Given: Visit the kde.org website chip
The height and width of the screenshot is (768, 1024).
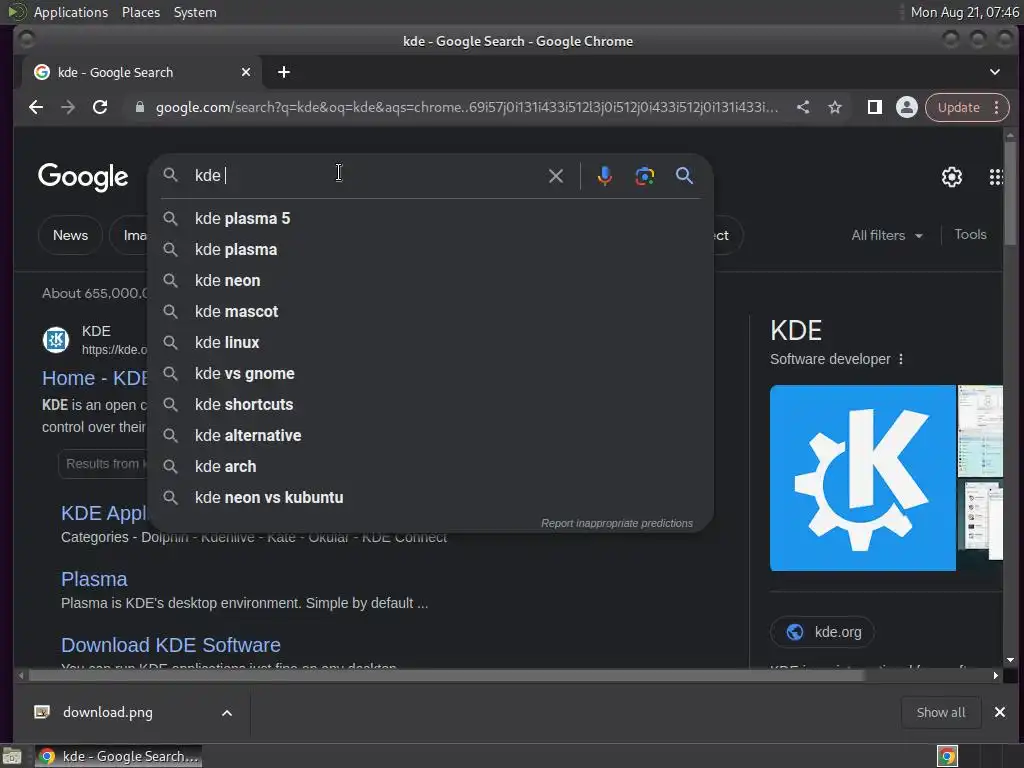Looking at the screenshot, I should pos(822,632).
